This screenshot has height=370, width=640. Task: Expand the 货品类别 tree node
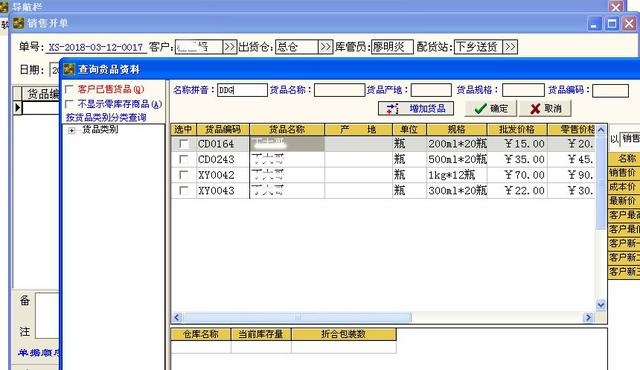[72, 130]
